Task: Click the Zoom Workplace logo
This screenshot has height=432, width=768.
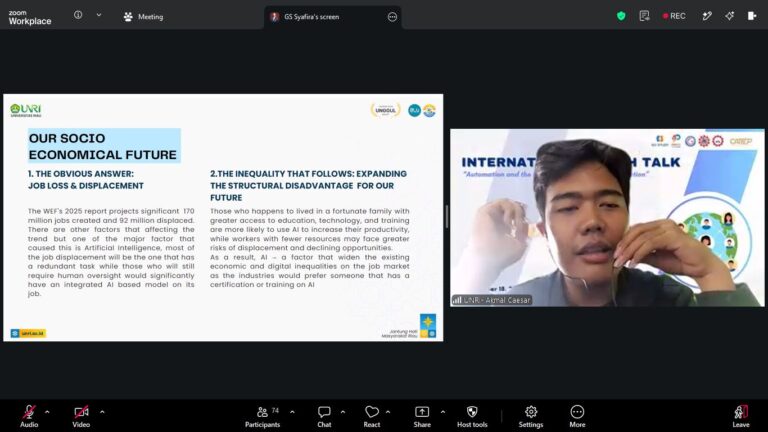Action: click(x=29, y=17)
